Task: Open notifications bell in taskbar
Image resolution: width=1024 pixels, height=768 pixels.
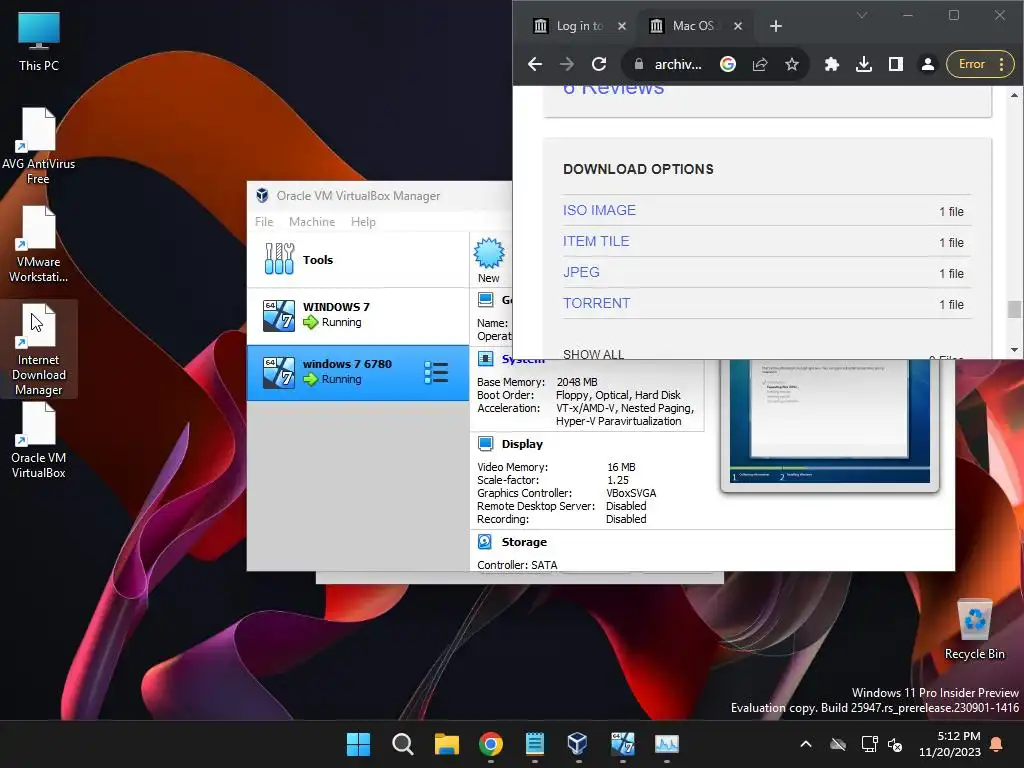Action: (997, 744)
